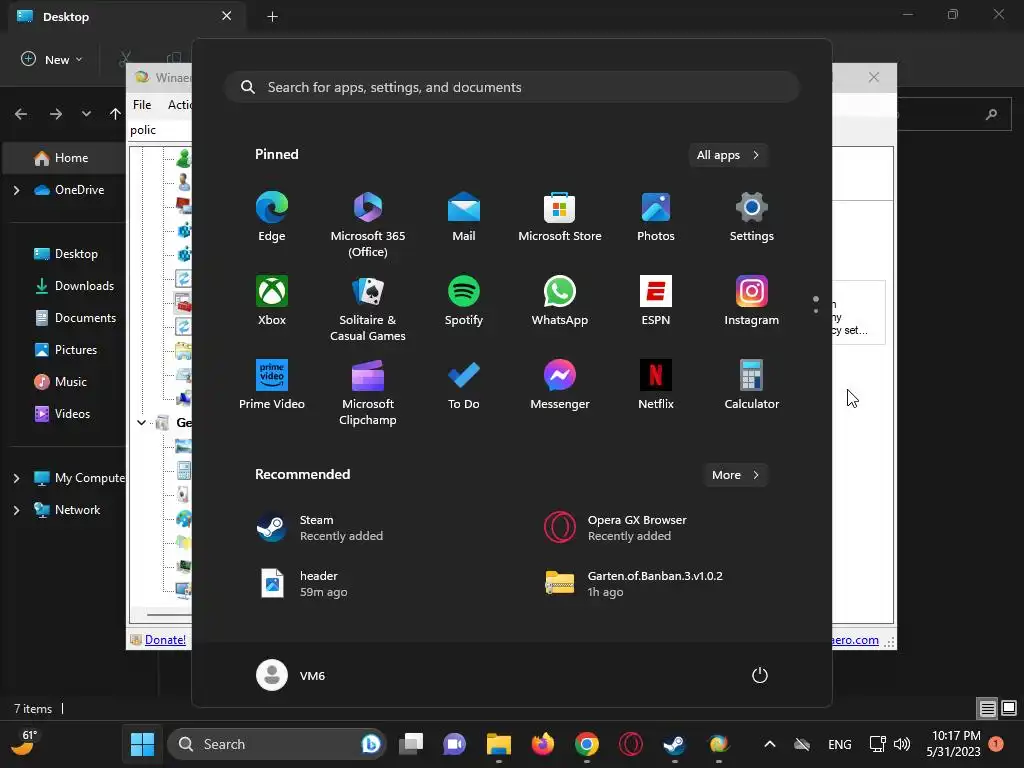Launch Microsoft Clipchamp
The width and height of the screenshot is (1024, 768).
368,392
